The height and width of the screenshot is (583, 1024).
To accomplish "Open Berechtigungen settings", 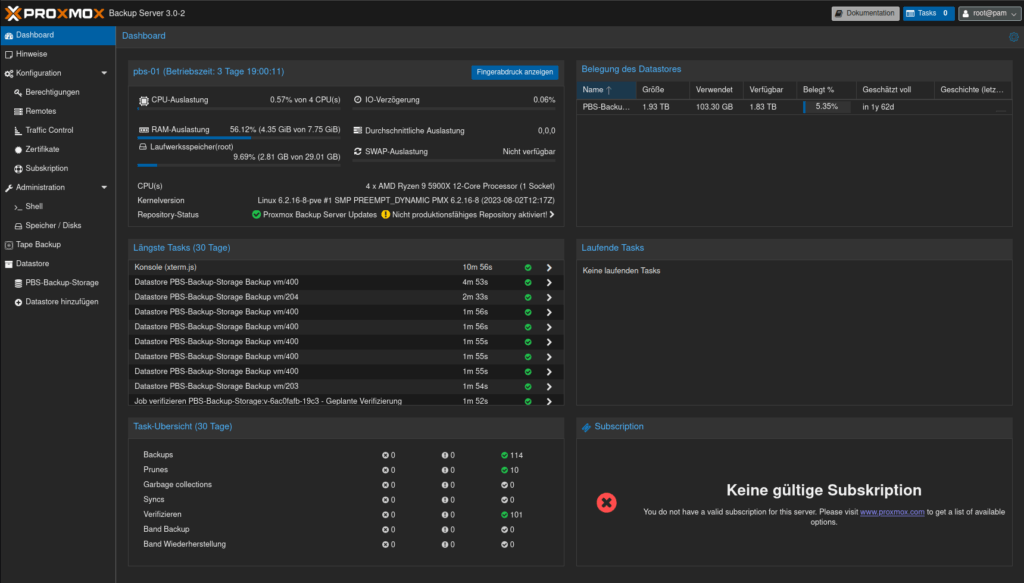I will click(x=52, y=92).
